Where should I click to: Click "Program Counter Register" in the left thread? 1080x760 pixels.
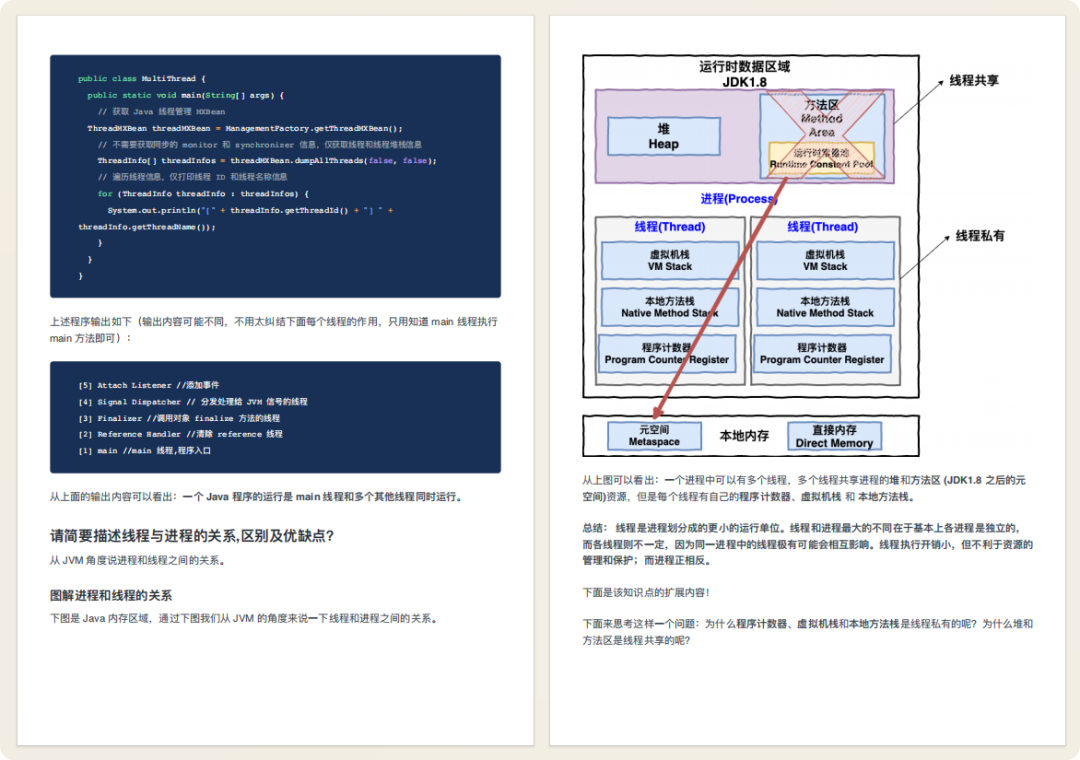pyautogui.click(x=667, y=354)
